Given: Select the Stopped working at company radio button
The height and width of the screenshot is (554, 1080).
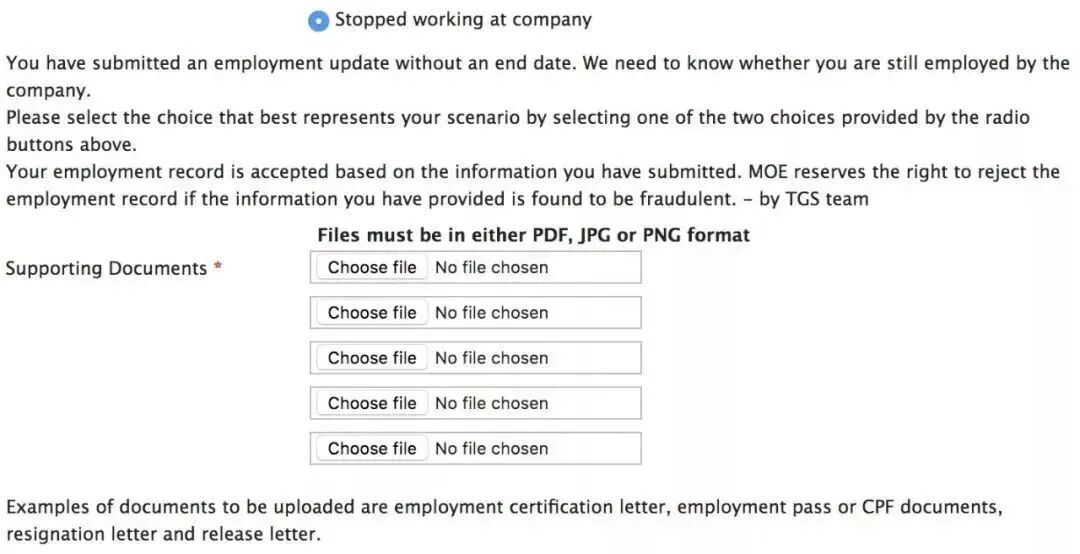Looking at the screenshot, I should coord(318,21).
